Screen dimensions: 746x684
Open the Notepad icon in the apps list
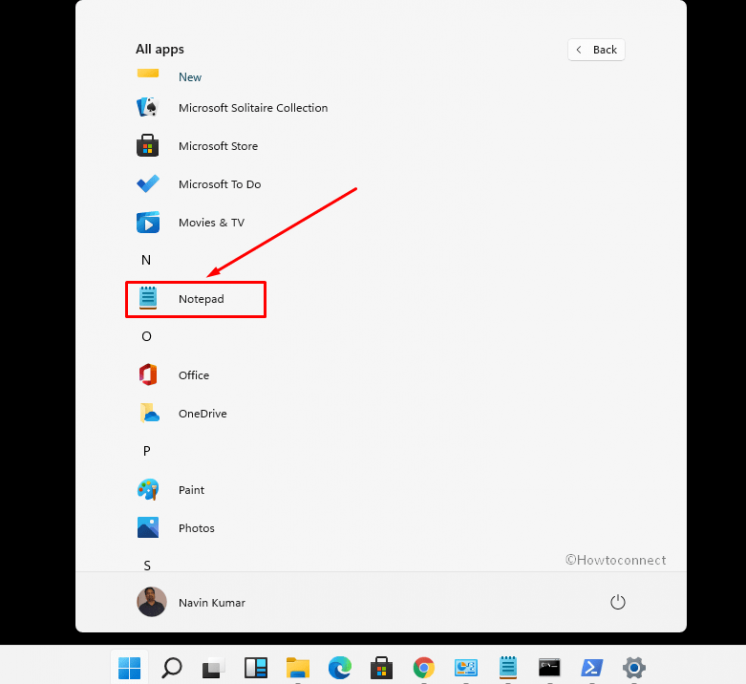point(147,298)
